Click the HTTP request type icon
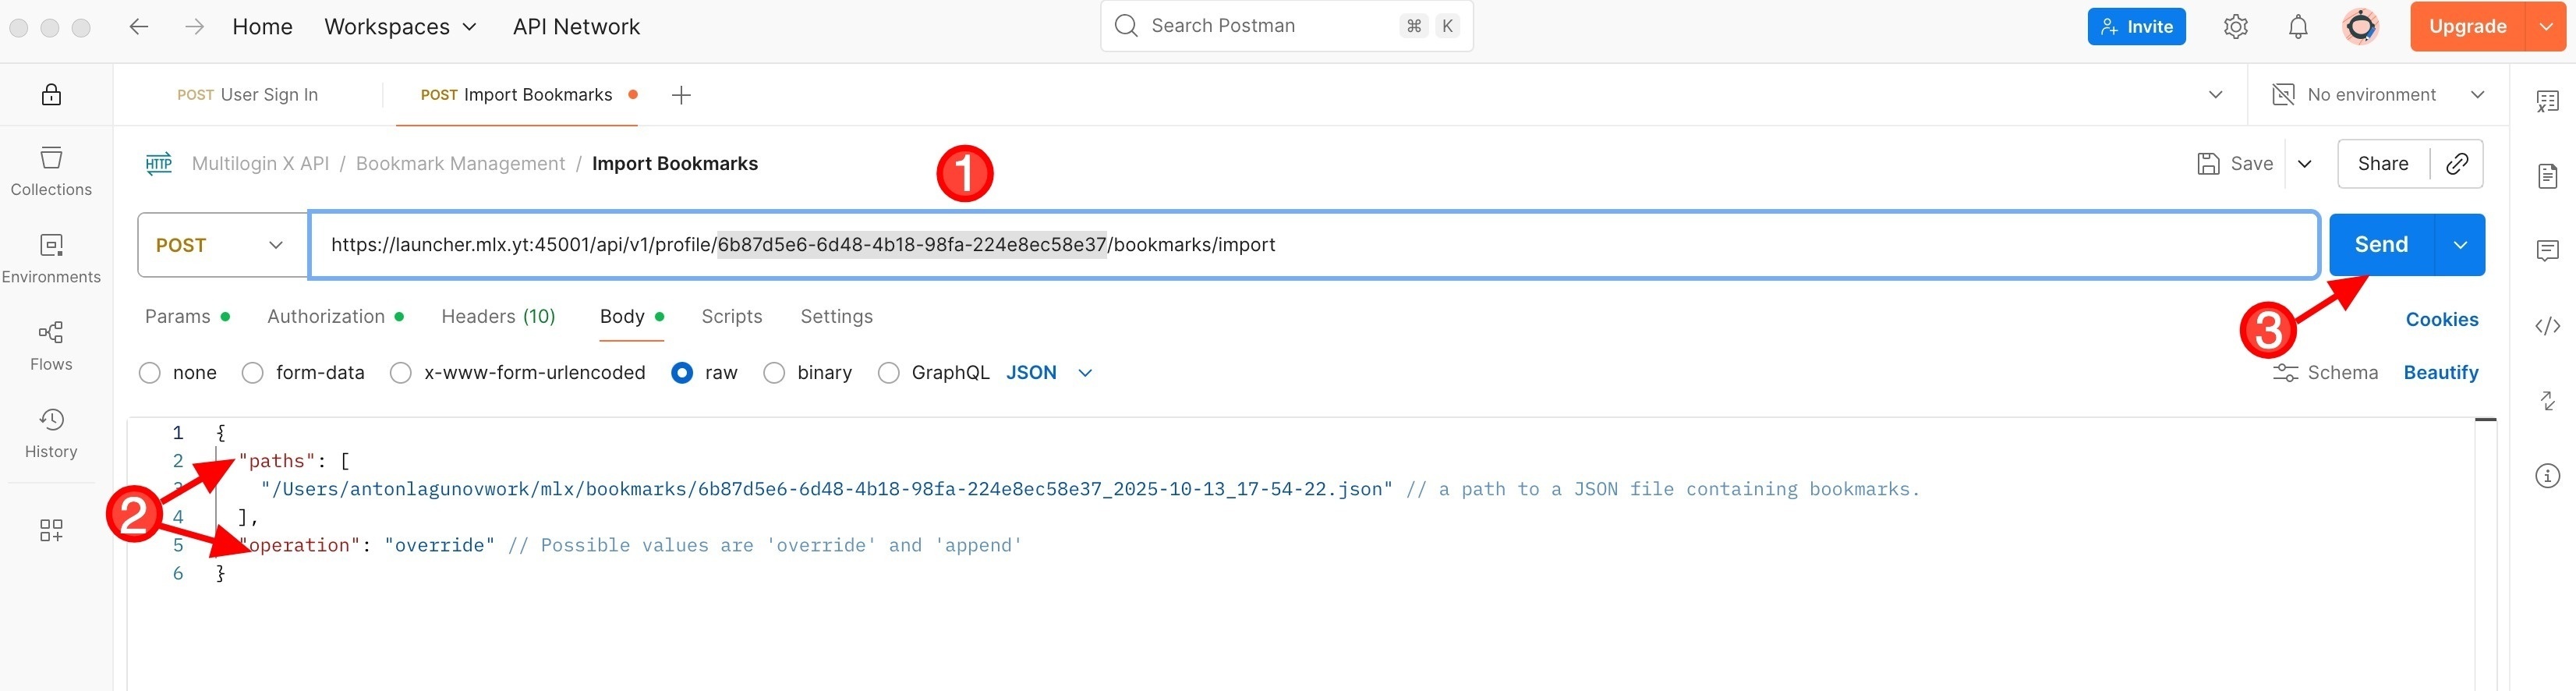The height and width of the screenshot is (691, 2576). point(159,164)
